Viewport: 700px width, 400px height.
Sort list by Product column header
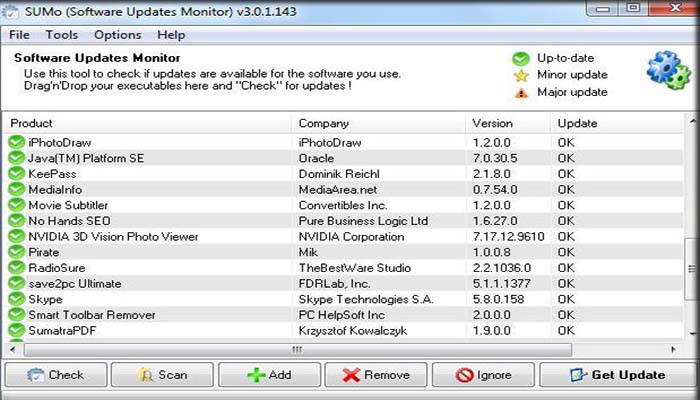147,123
